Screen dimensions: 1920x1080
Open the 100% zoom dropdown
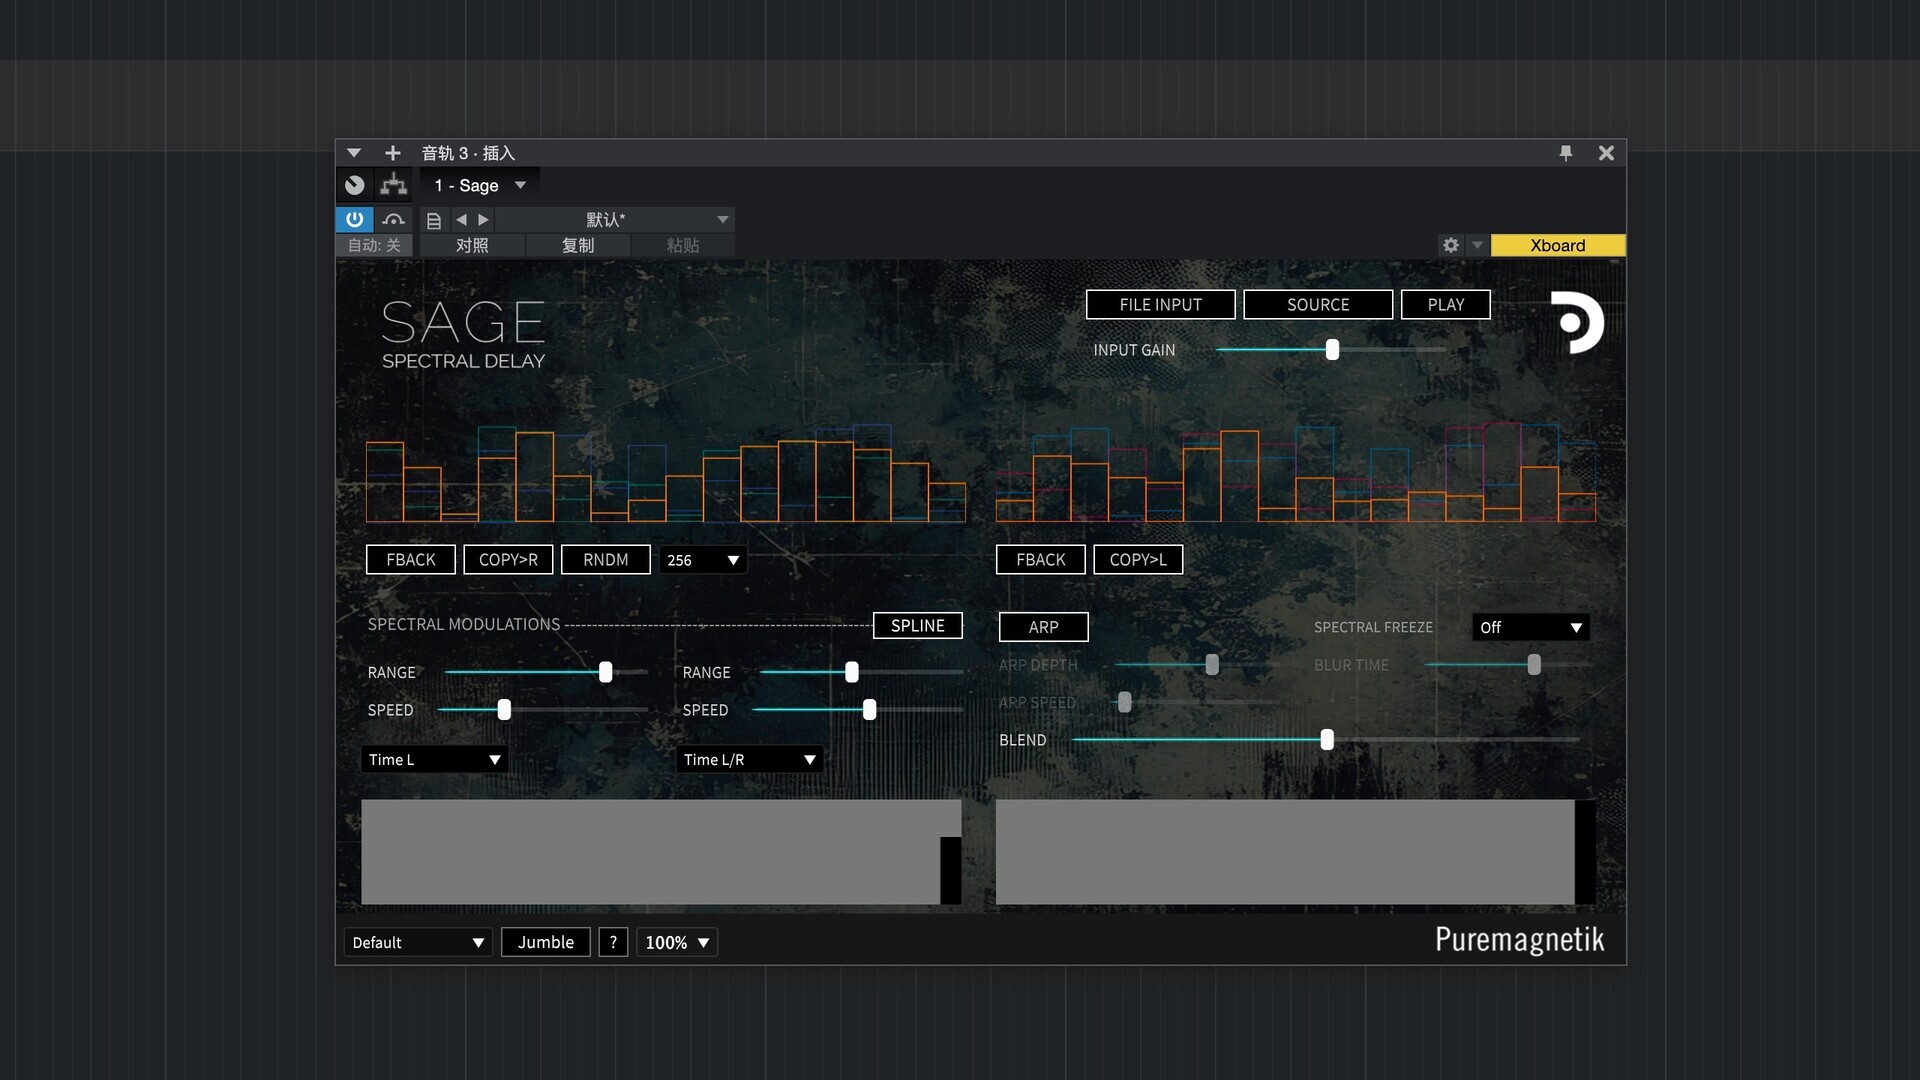(677, 942)
